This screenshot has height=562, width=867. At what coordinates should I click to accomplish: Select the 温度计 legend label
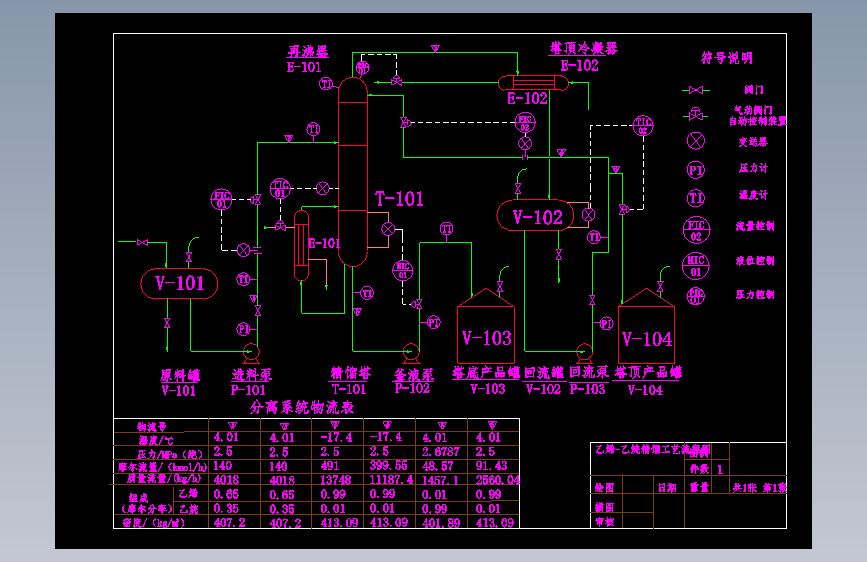[753, 195]
